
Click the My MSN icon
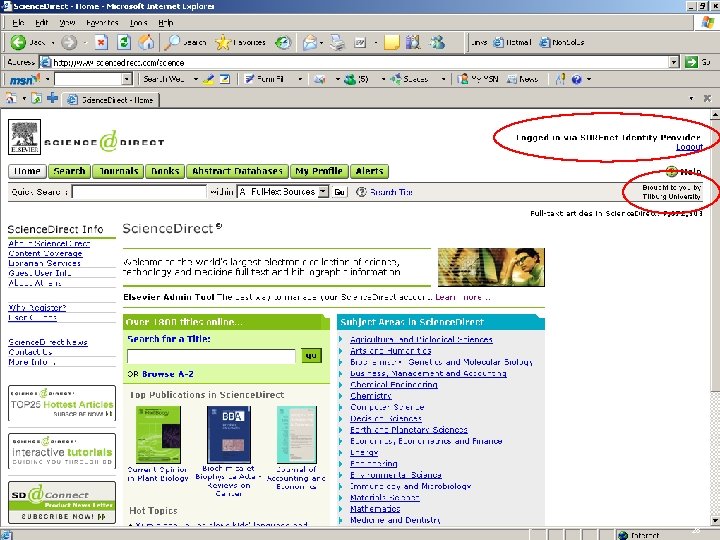tap(463, 79)
